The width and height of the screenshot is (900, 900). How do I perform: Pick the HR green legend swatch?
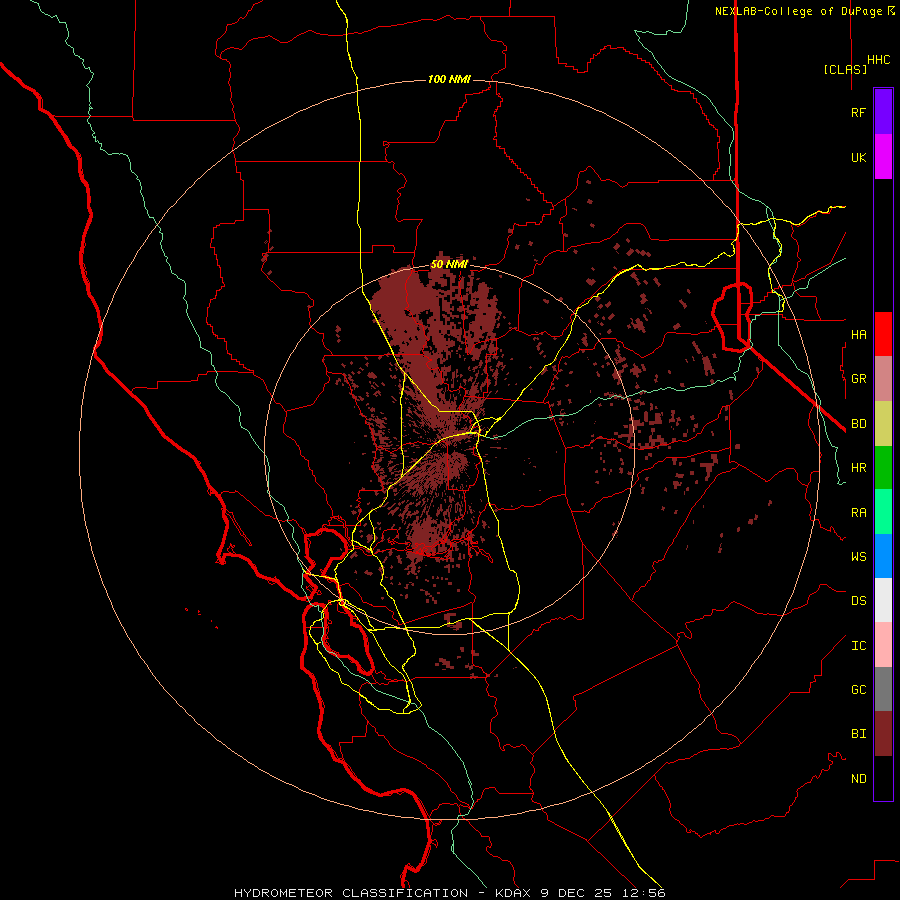[883, 468]
